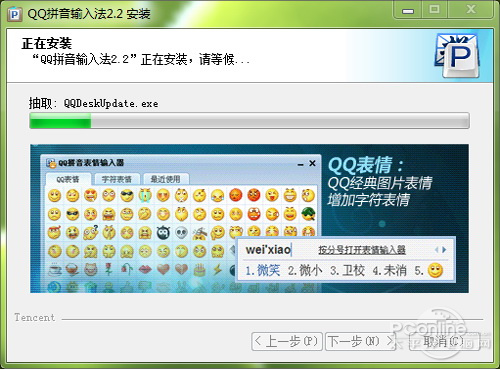Click the QQ经典图片表情 banner text

coord(380,183)
